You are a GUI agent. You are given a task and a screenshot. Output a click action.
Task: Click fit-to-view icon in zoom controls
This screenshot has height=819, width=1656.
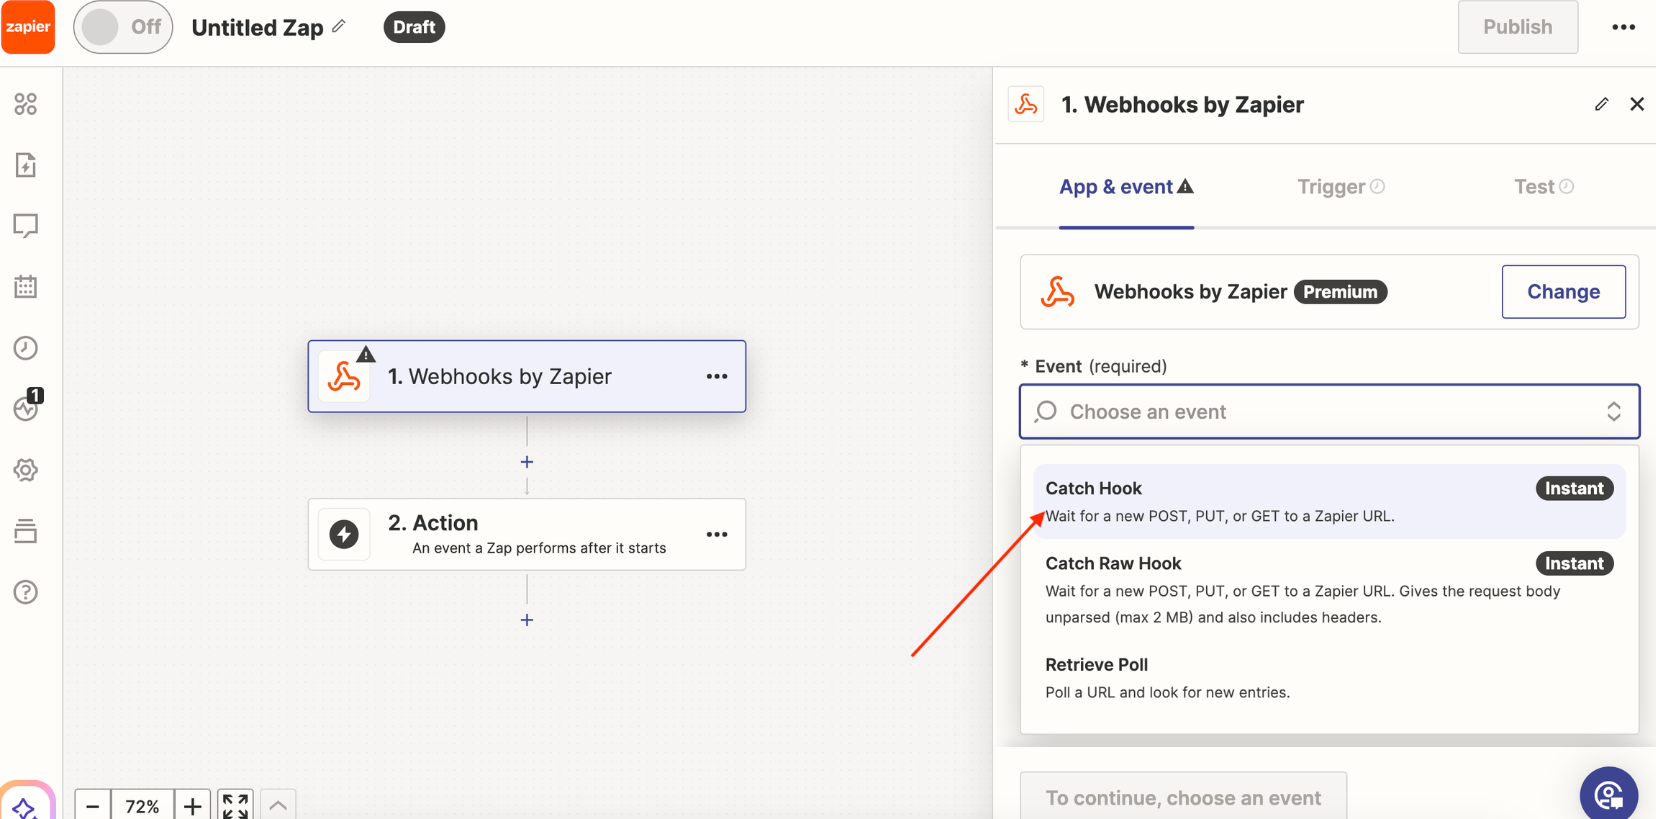coord(235,805)
